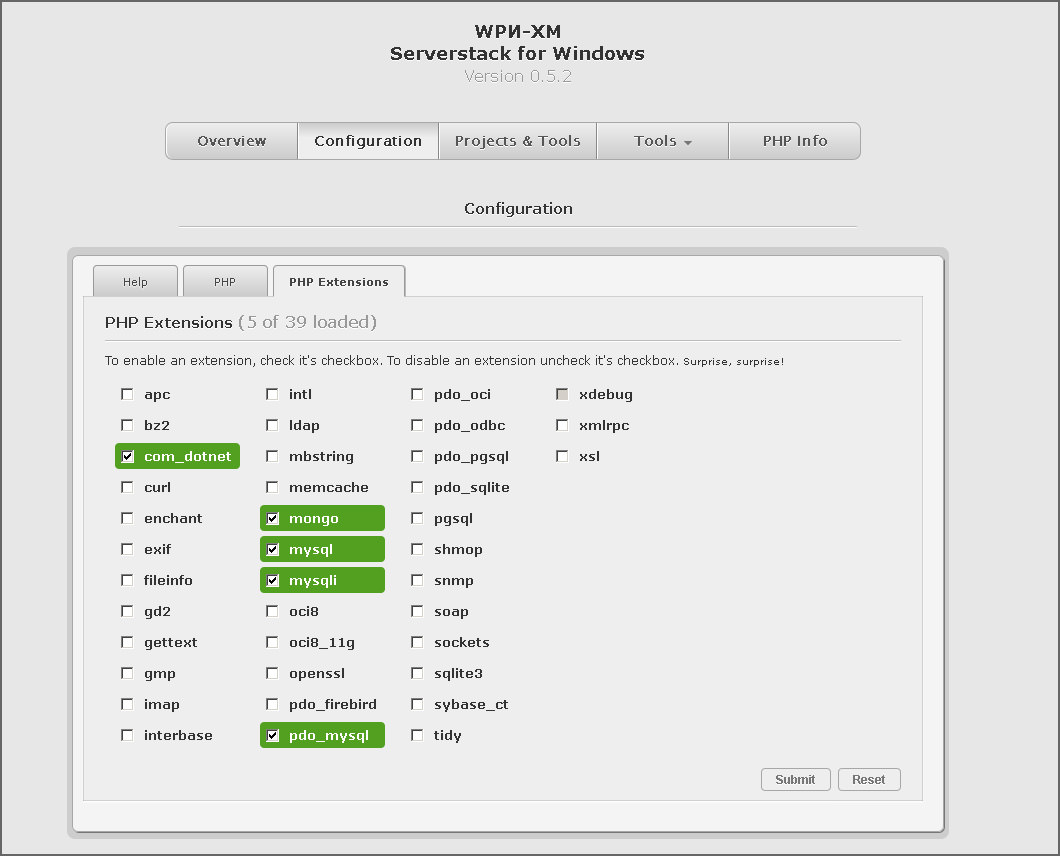This screenshot has width=1060, height=856.
Task: Uncheck the mongo extension
Action: pos(272,519)
